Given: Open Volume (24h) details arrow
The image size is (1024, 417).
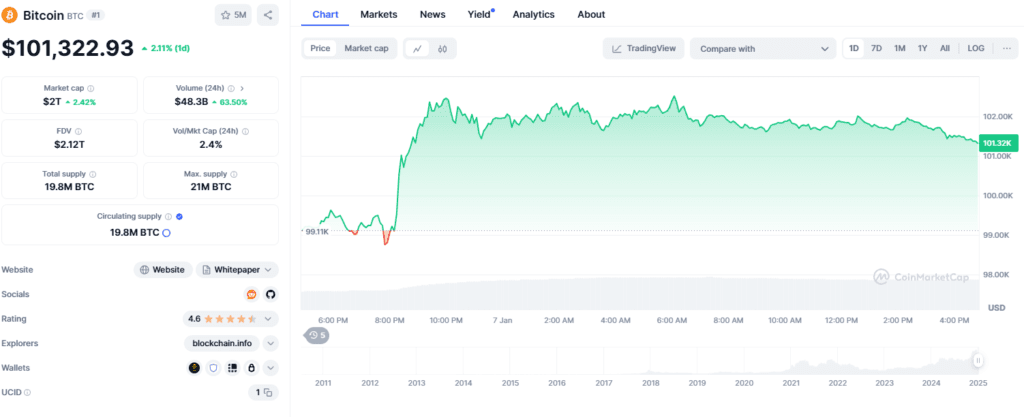Looking at the screenshot, I should 242,88.
